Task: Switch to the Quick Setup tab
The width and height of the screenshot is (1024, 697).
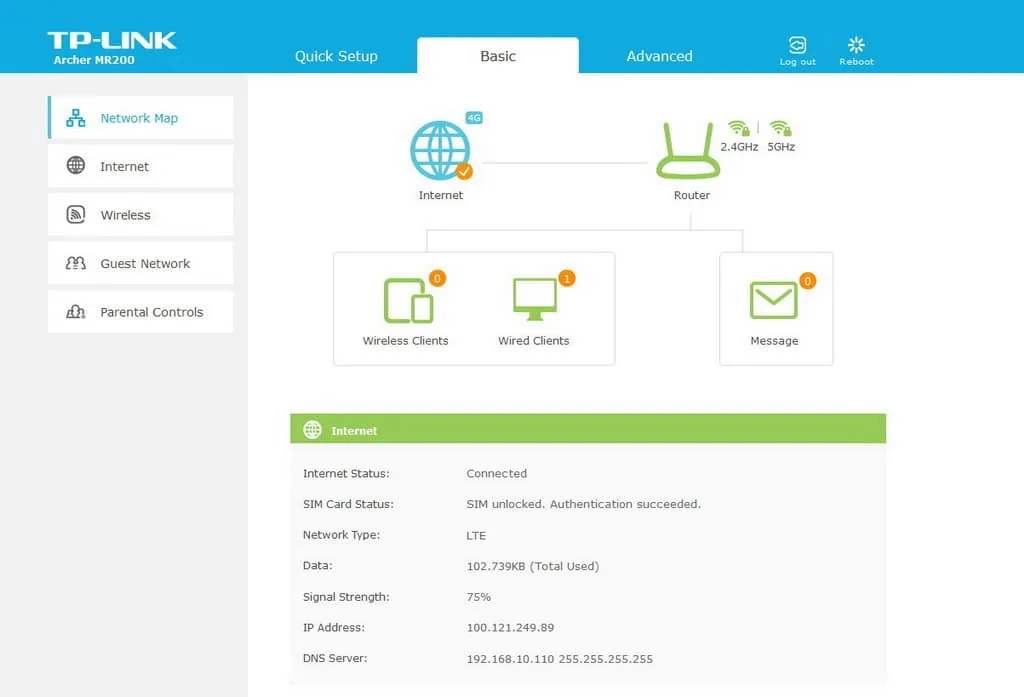Action: click(x=336, y=56)
